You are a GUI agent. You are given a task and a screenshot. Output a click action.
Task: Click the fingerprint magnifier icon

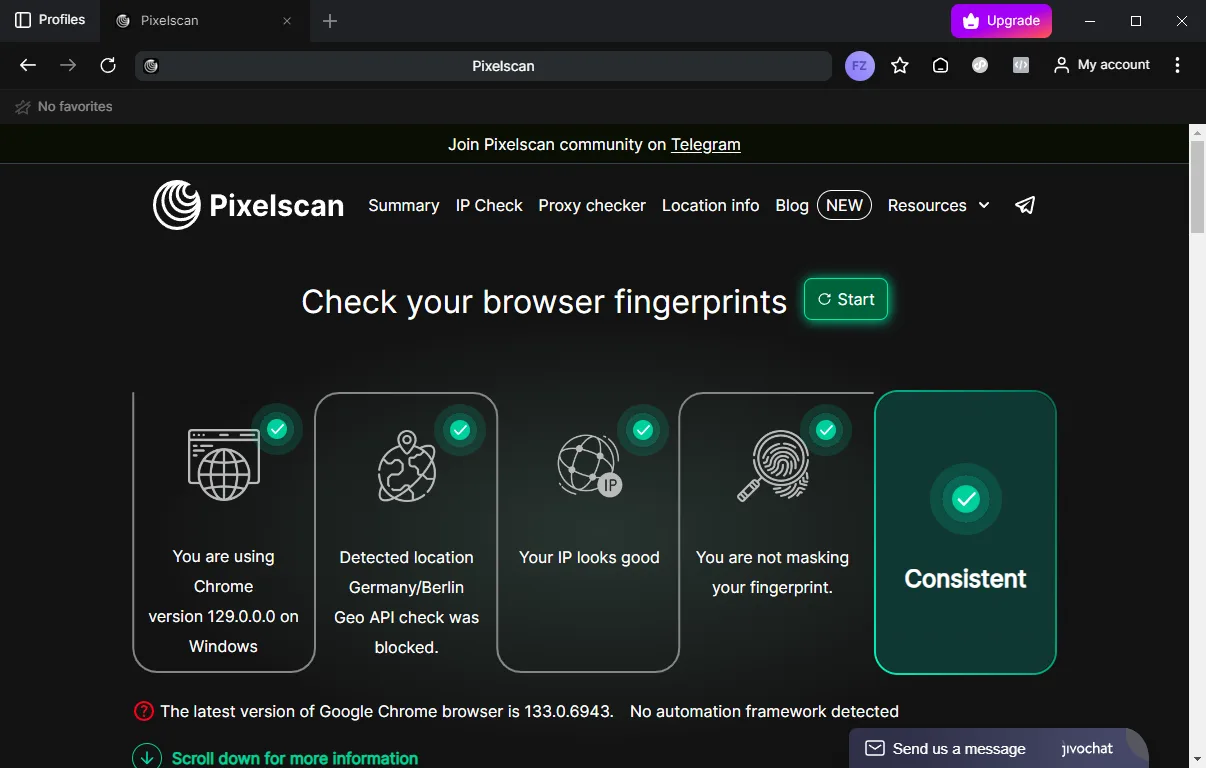tap(773, 465)
